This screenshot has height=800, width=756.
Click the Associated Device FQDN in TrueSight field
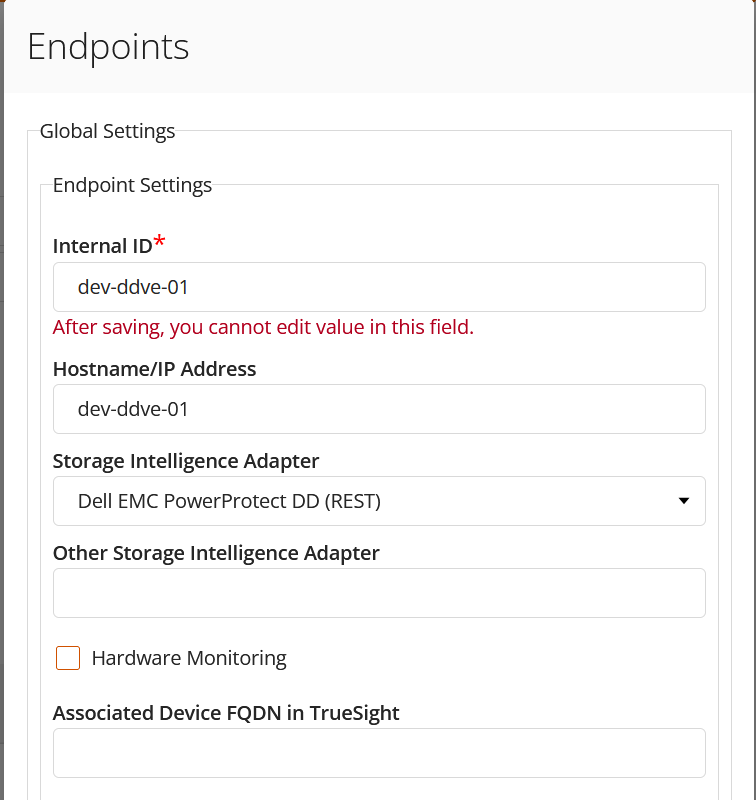pos(379,752)
